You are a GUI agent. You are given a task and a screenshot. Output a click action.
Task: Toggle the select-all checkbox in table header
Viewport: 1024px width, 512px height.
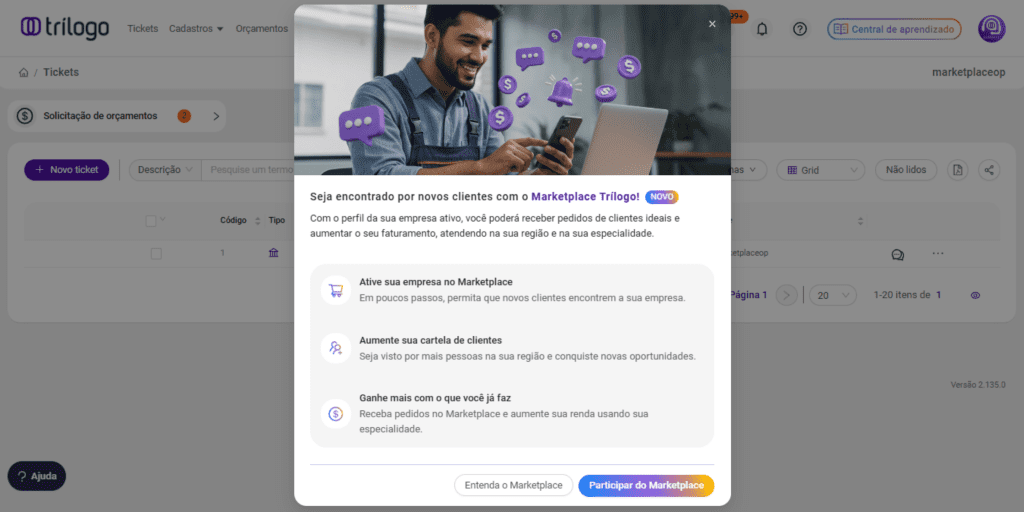click(151, 221)
